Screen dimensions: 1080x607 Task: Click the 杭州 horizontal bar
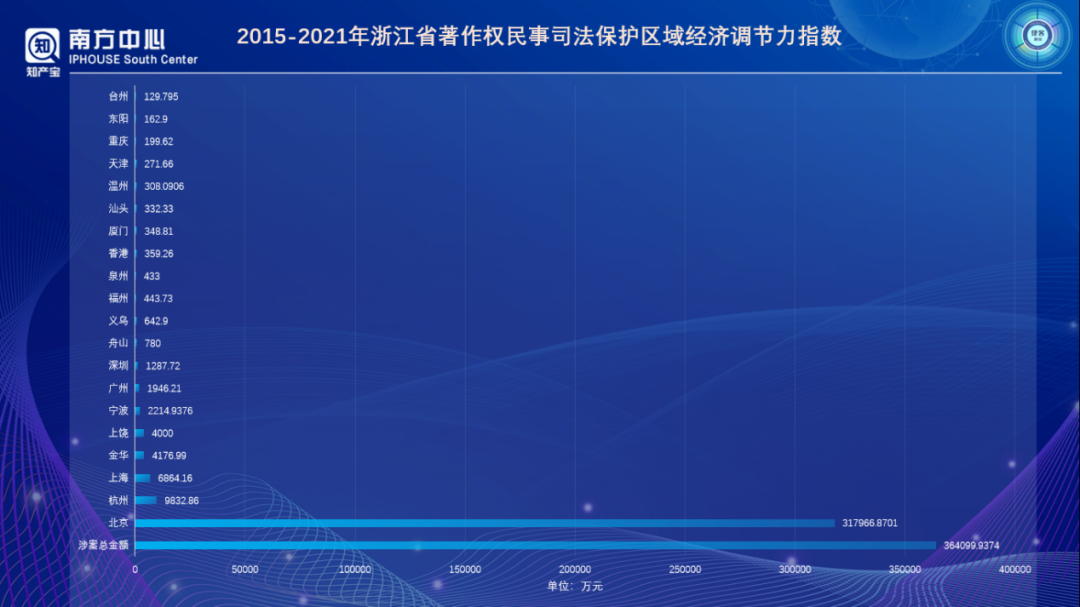coord(146,500)
